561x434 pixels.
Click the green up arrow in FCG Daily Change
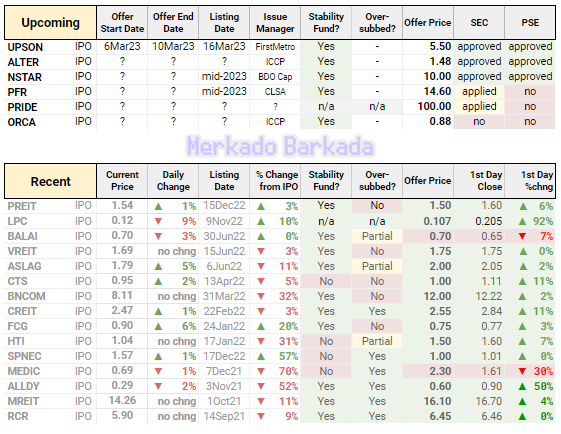click(158, 327)
